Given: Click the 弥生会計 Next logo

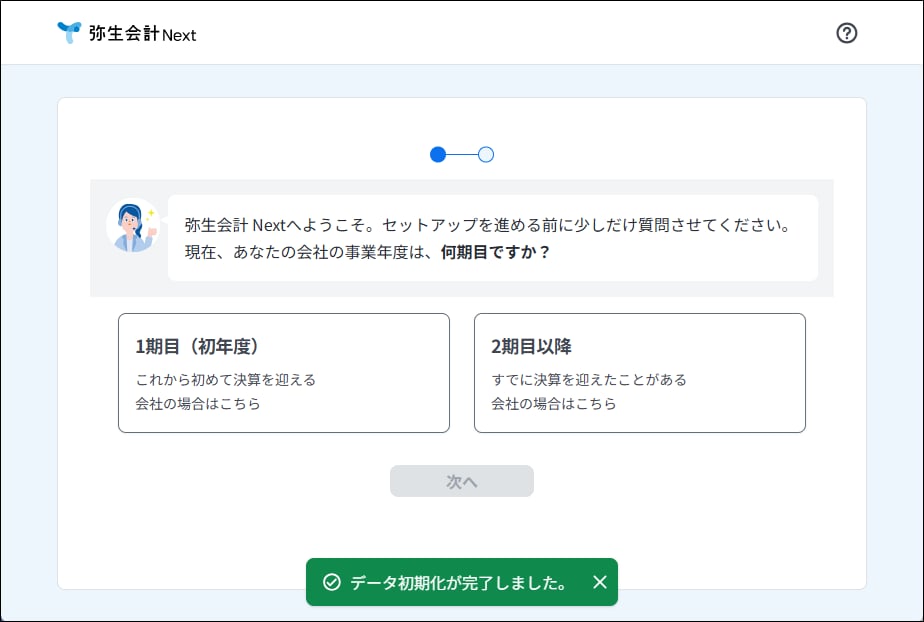Looking at the screenshot, I should [127, 33].
